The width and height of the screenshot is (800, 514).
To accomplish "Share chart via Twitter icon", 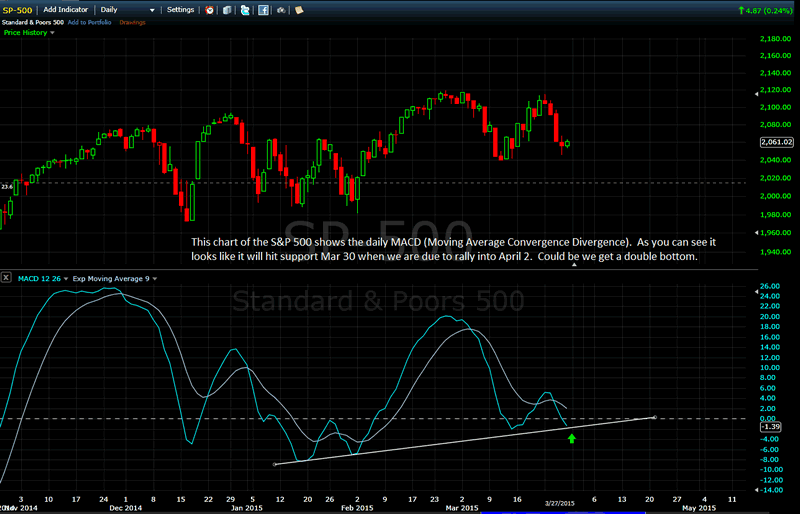I will [x=245, y=9].
